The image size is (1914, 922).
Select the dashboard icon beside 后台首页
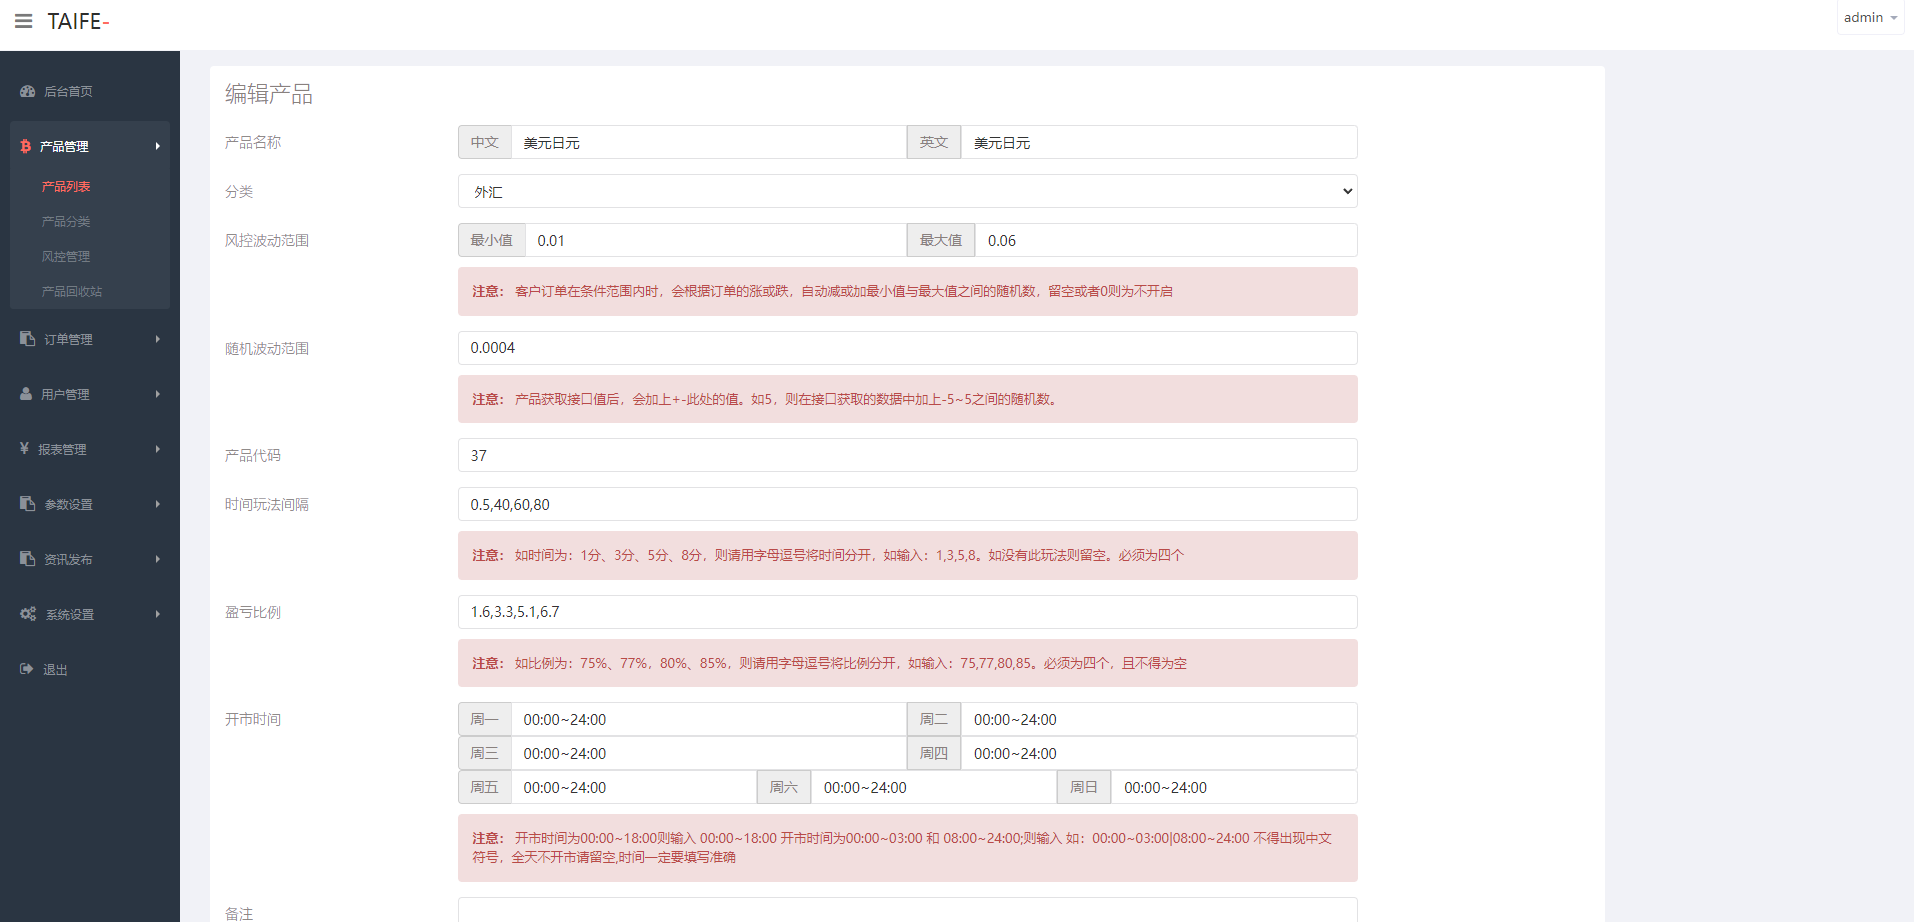click(27, 91)
